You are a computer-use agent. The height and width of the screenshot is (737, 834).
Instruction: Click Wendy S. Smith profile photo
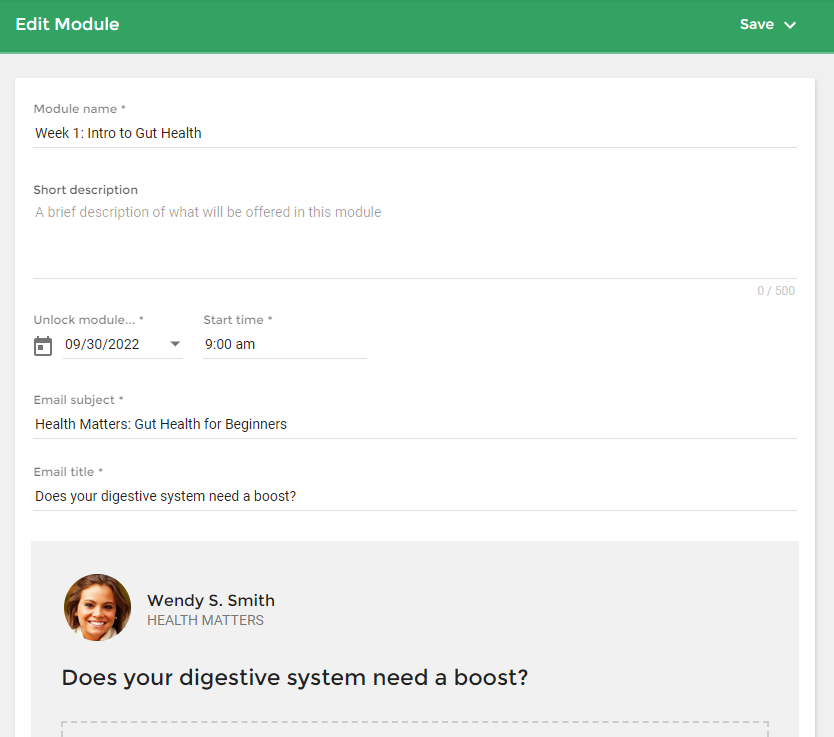click(97, 607)
